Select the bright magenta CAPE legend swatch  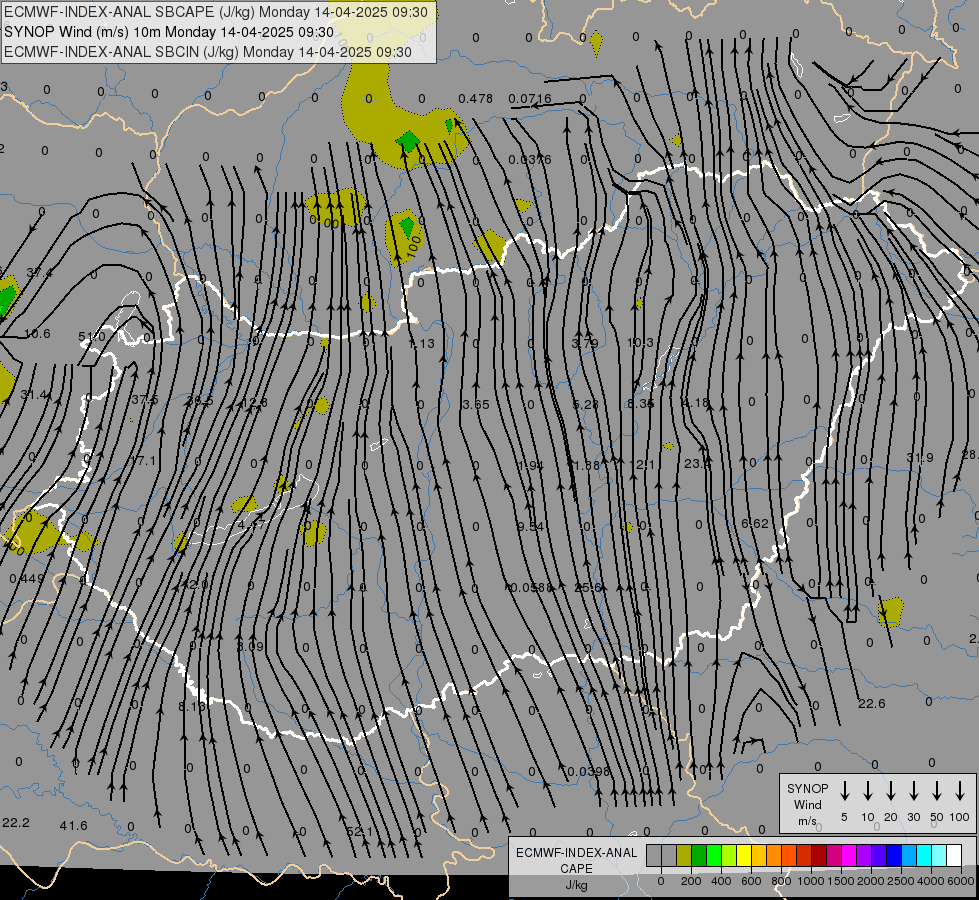(849, 856)
